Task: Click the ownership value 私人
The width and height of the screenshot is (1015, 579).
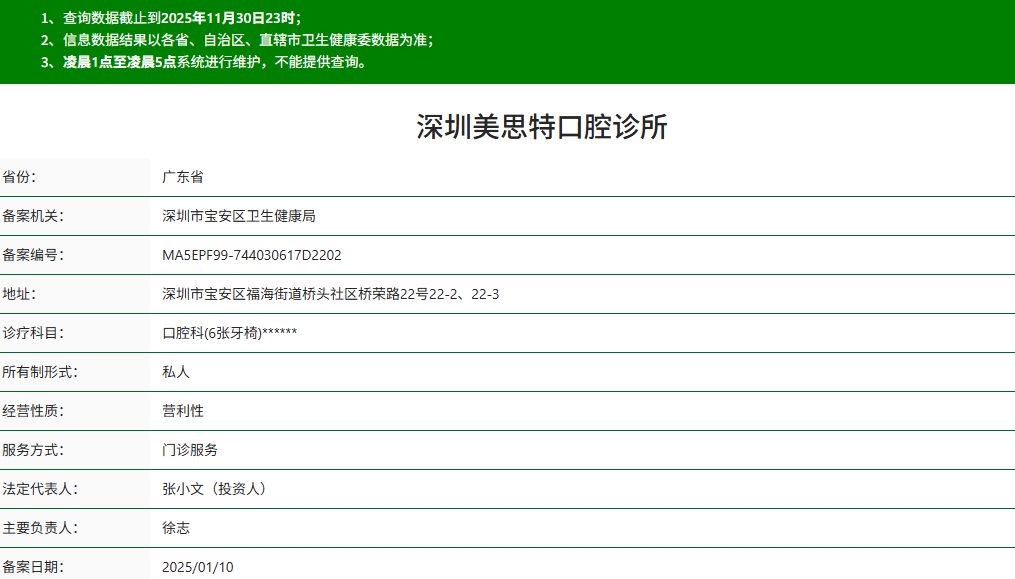Action: point(174,372)
